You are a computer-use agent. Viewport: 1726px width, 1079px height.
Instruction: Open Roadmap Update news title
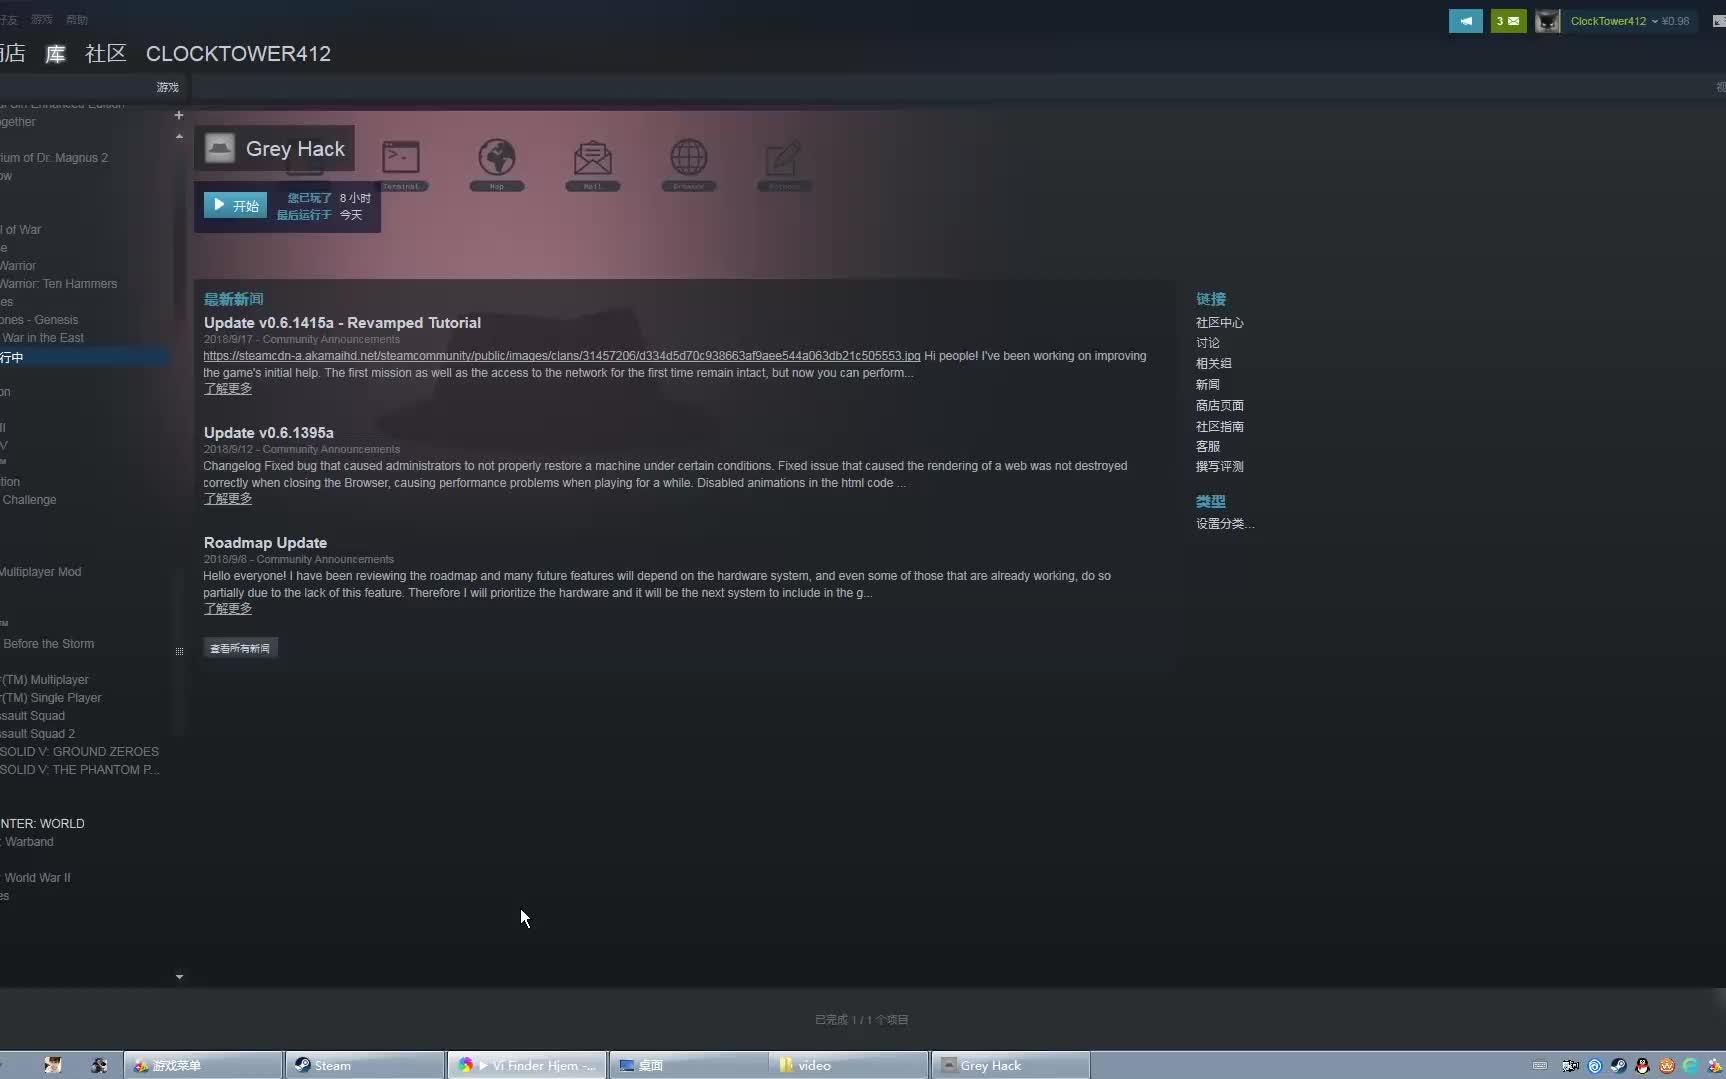click(265, 543)
